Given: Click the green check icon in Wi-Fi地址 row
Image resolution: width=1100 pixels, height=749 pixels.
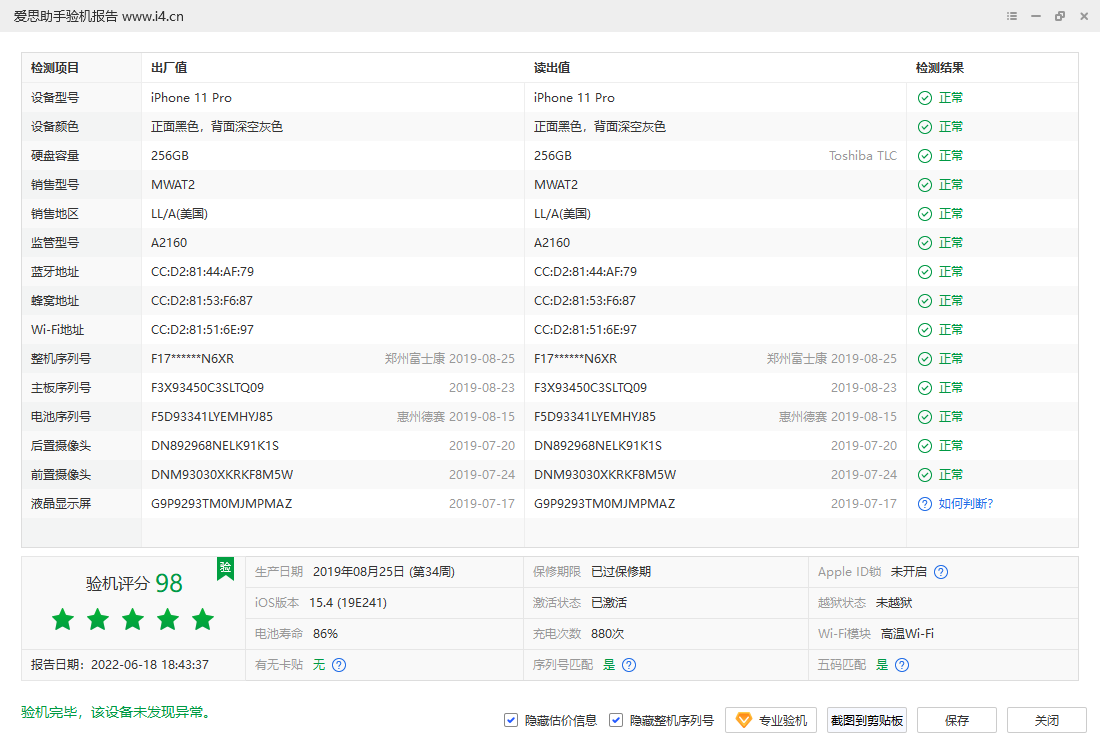Looking at the screenshot, I should 925,330.
